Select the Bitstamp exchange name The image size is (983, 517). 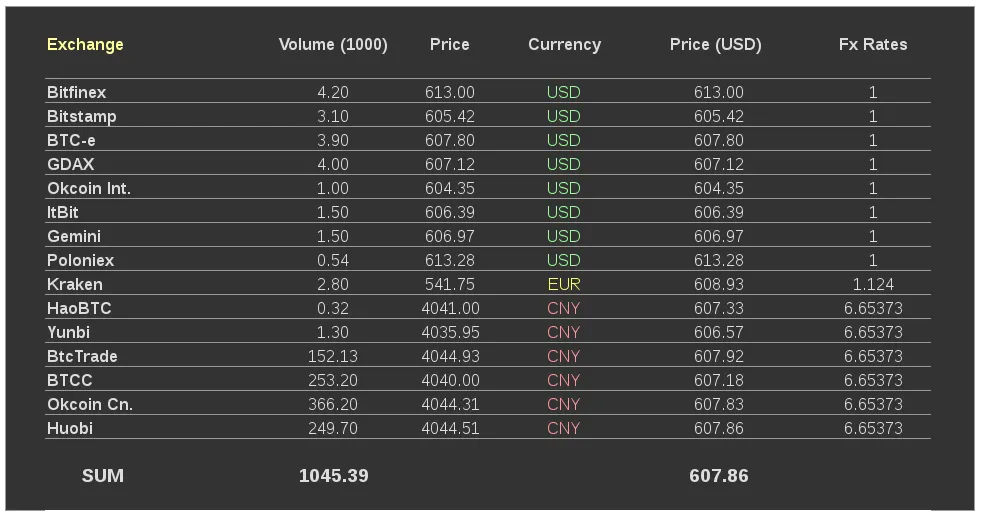point(81,117)
